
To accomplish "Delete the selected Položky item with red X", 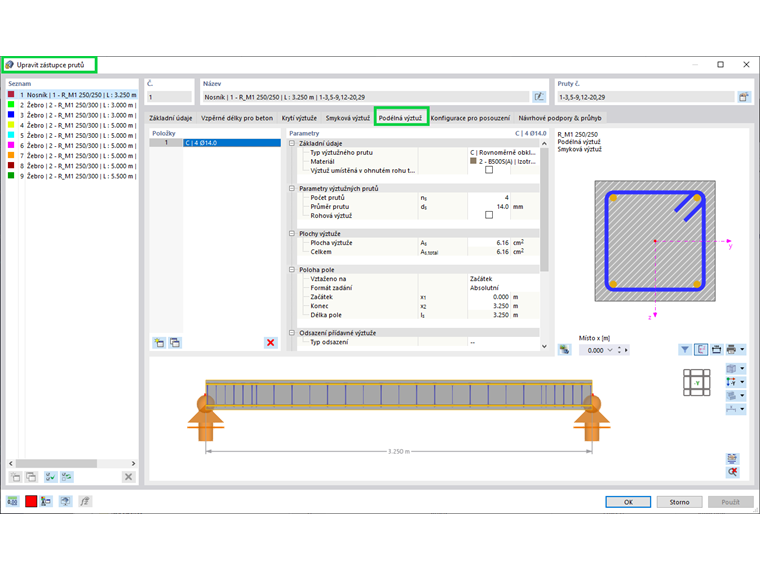I will tap(270, 343).
